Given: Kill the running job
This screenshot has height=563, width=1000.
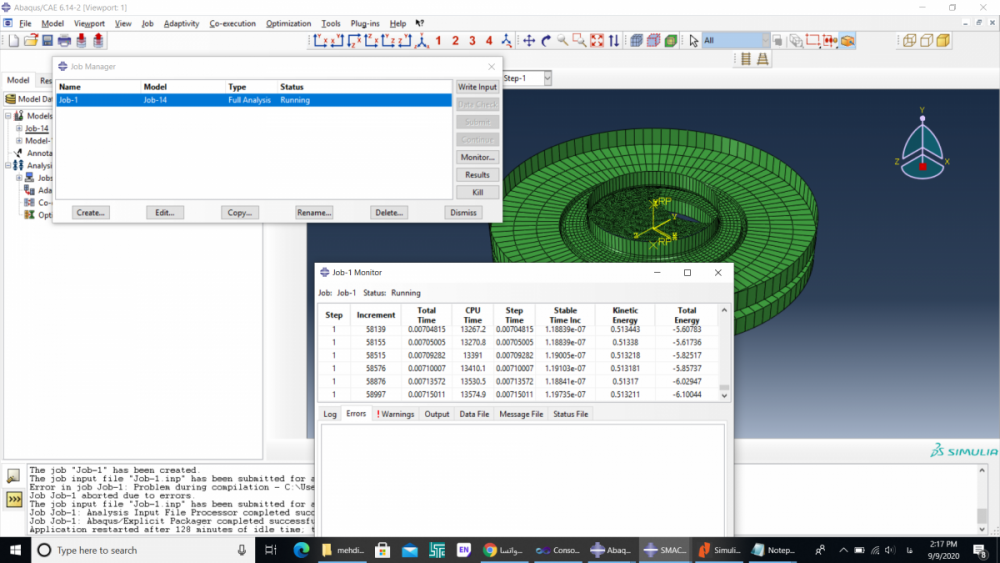Looking at the screenshot, I should point(477,192).
